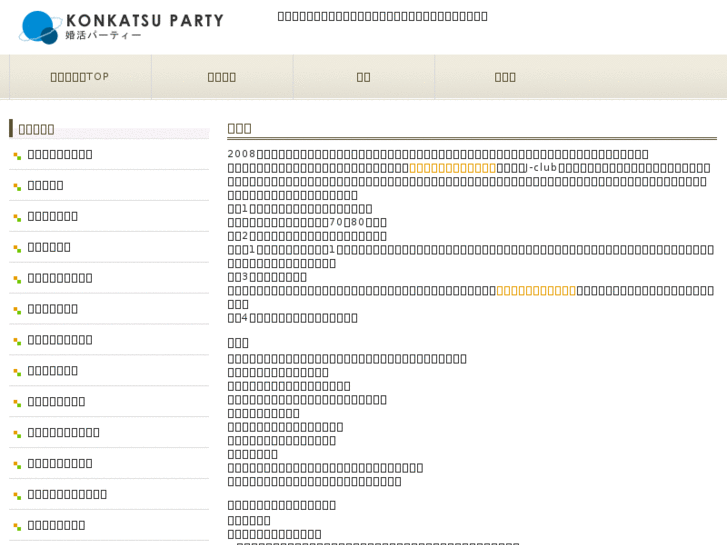727x545 pixels.
Task: Open the second tab in the navigation bar
Action: (222, 77)
